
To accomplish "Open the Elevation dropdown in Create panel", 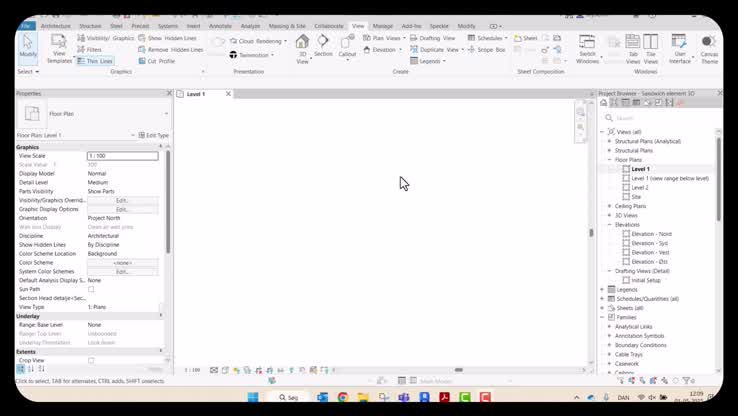I will [383, 49].
